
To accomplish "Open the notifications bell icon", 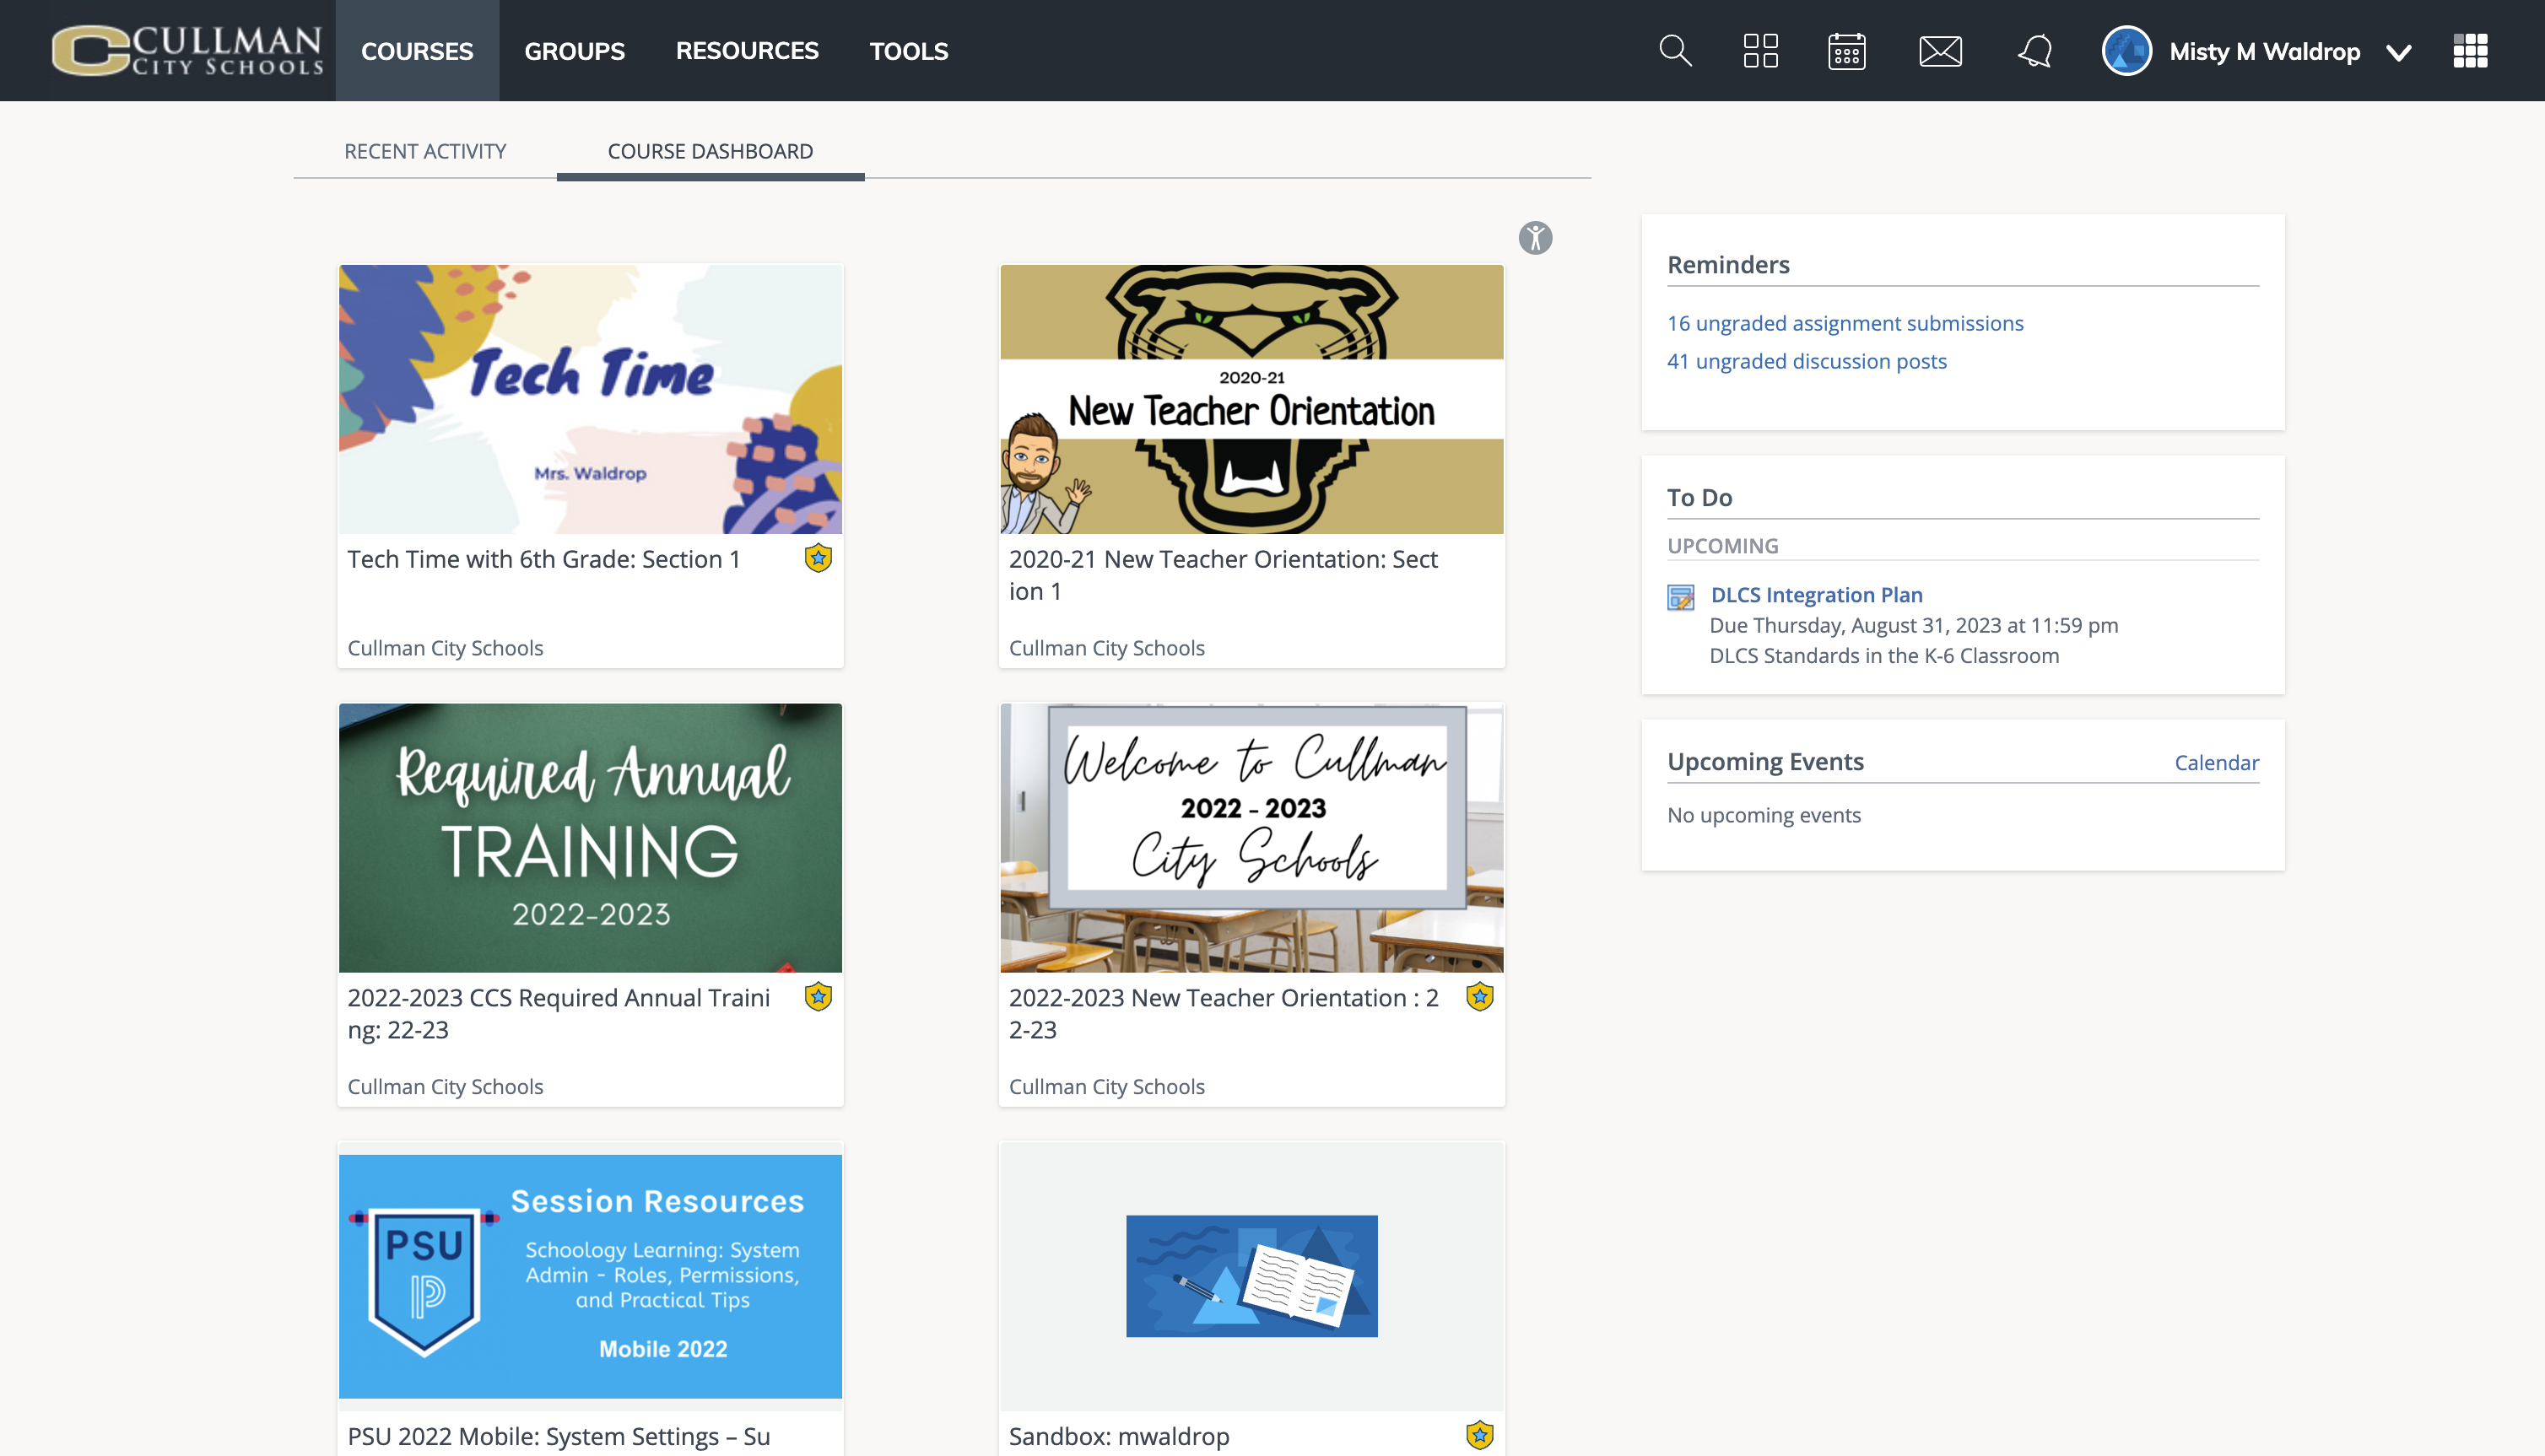I will pyautogui.click(x=2035, y=51).
